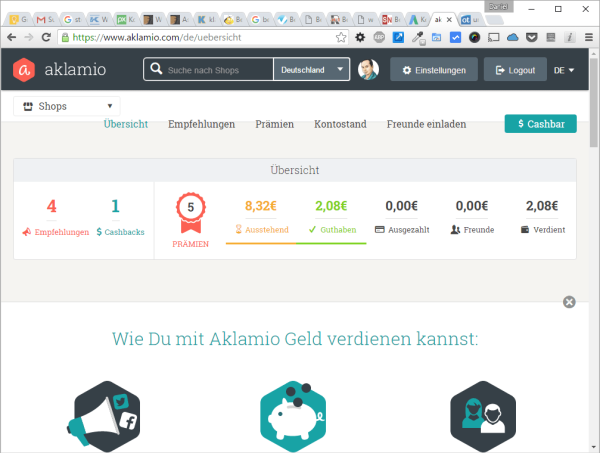Click the cloud extension icon
The image size is (600, 453).
[512, 37]
